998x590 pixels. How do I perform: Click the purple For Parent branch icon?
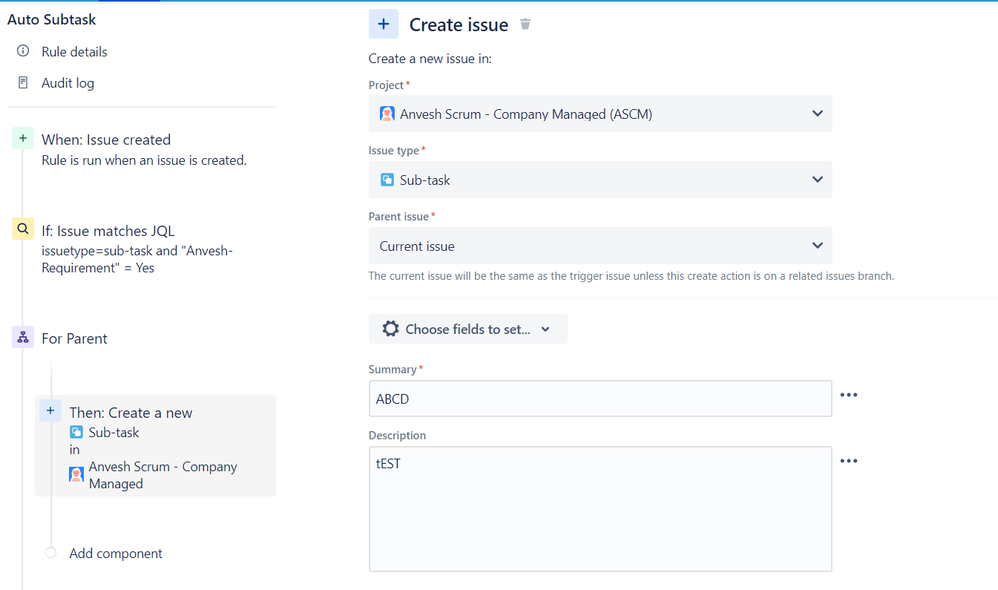point(23,338)
